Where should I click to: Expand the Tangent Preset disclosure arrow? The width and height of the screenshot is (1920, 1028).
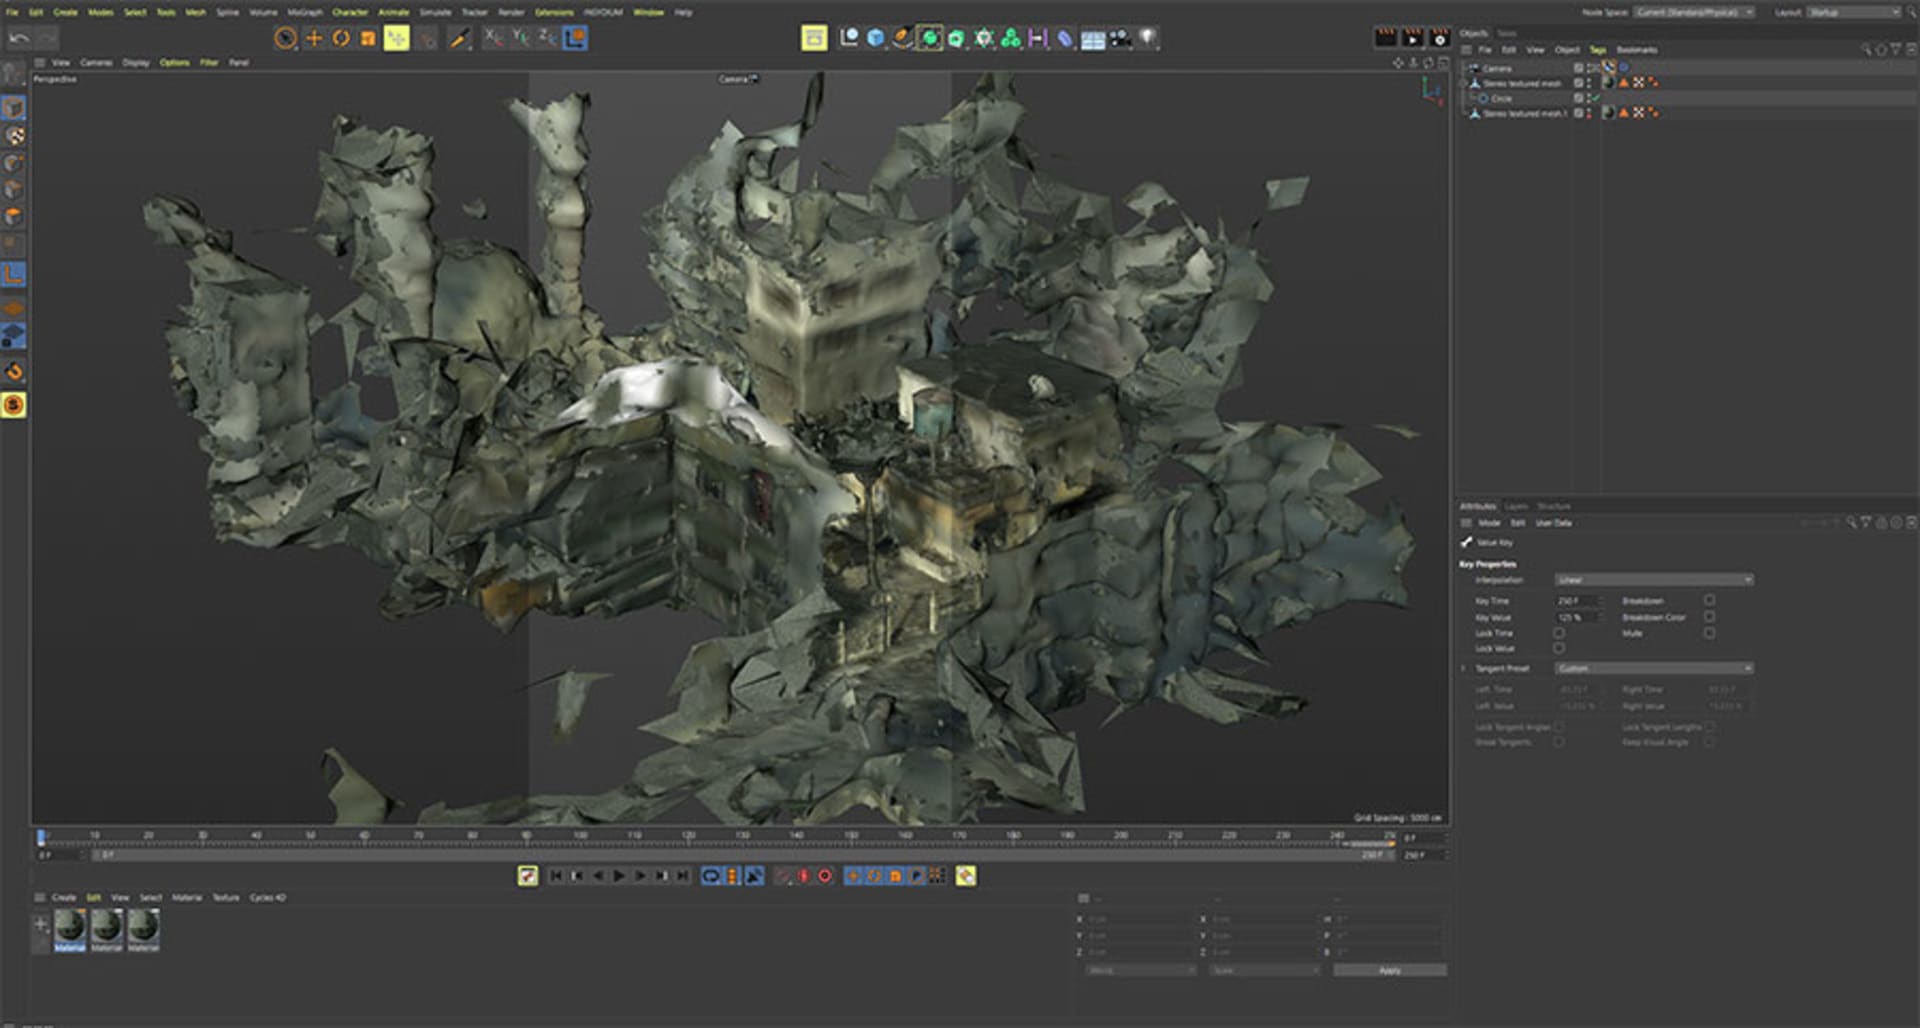[1464, 668]
